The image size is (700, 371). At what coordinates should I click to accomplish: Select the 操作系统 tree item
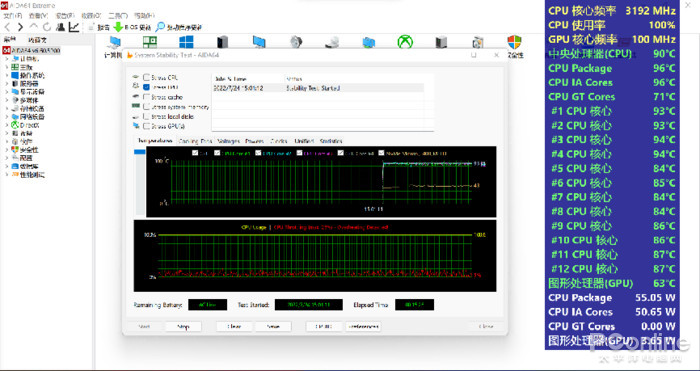click(x=32, y=75)
